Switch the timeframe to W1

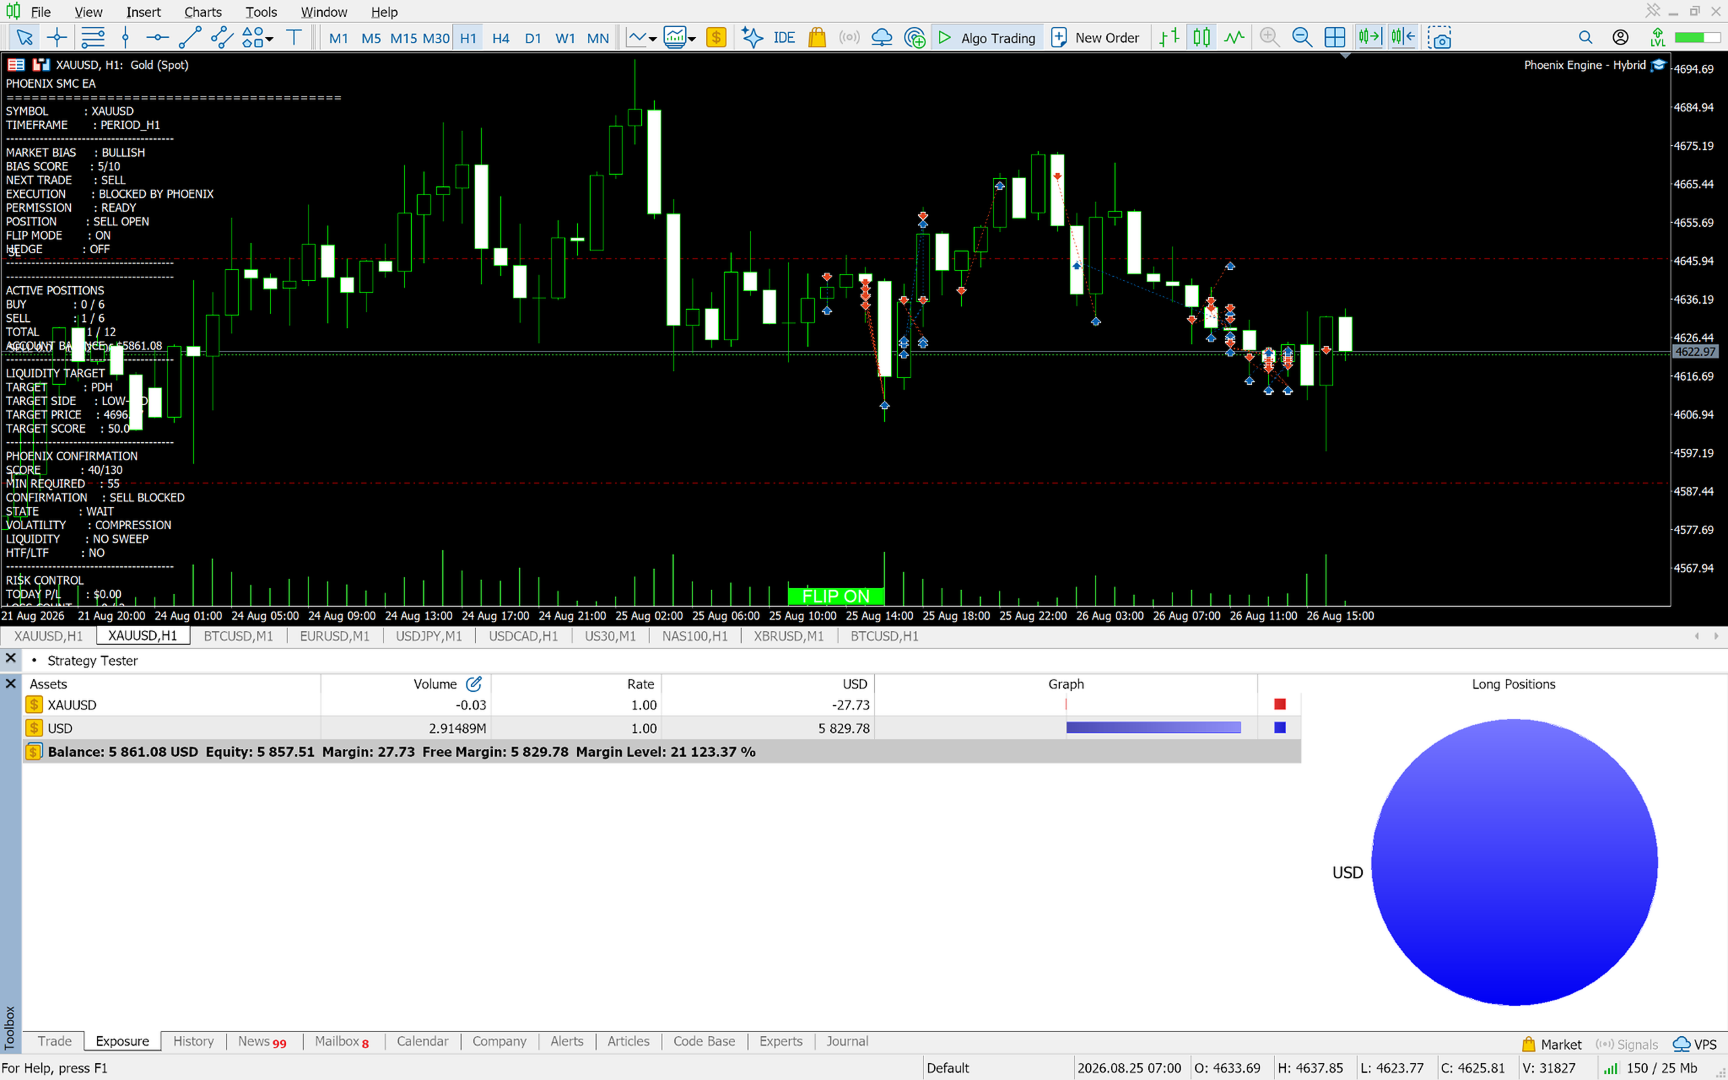[565, 38]
